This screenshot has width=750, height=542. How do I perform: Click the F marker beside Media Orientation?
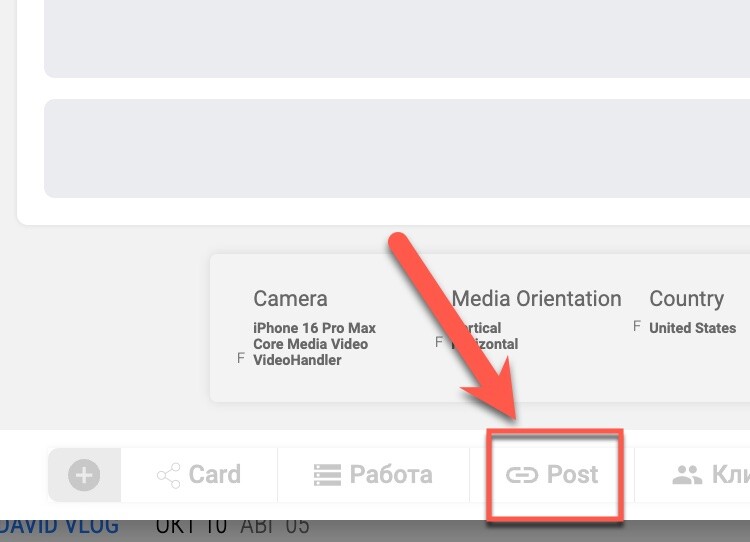(x=438, y=342)
